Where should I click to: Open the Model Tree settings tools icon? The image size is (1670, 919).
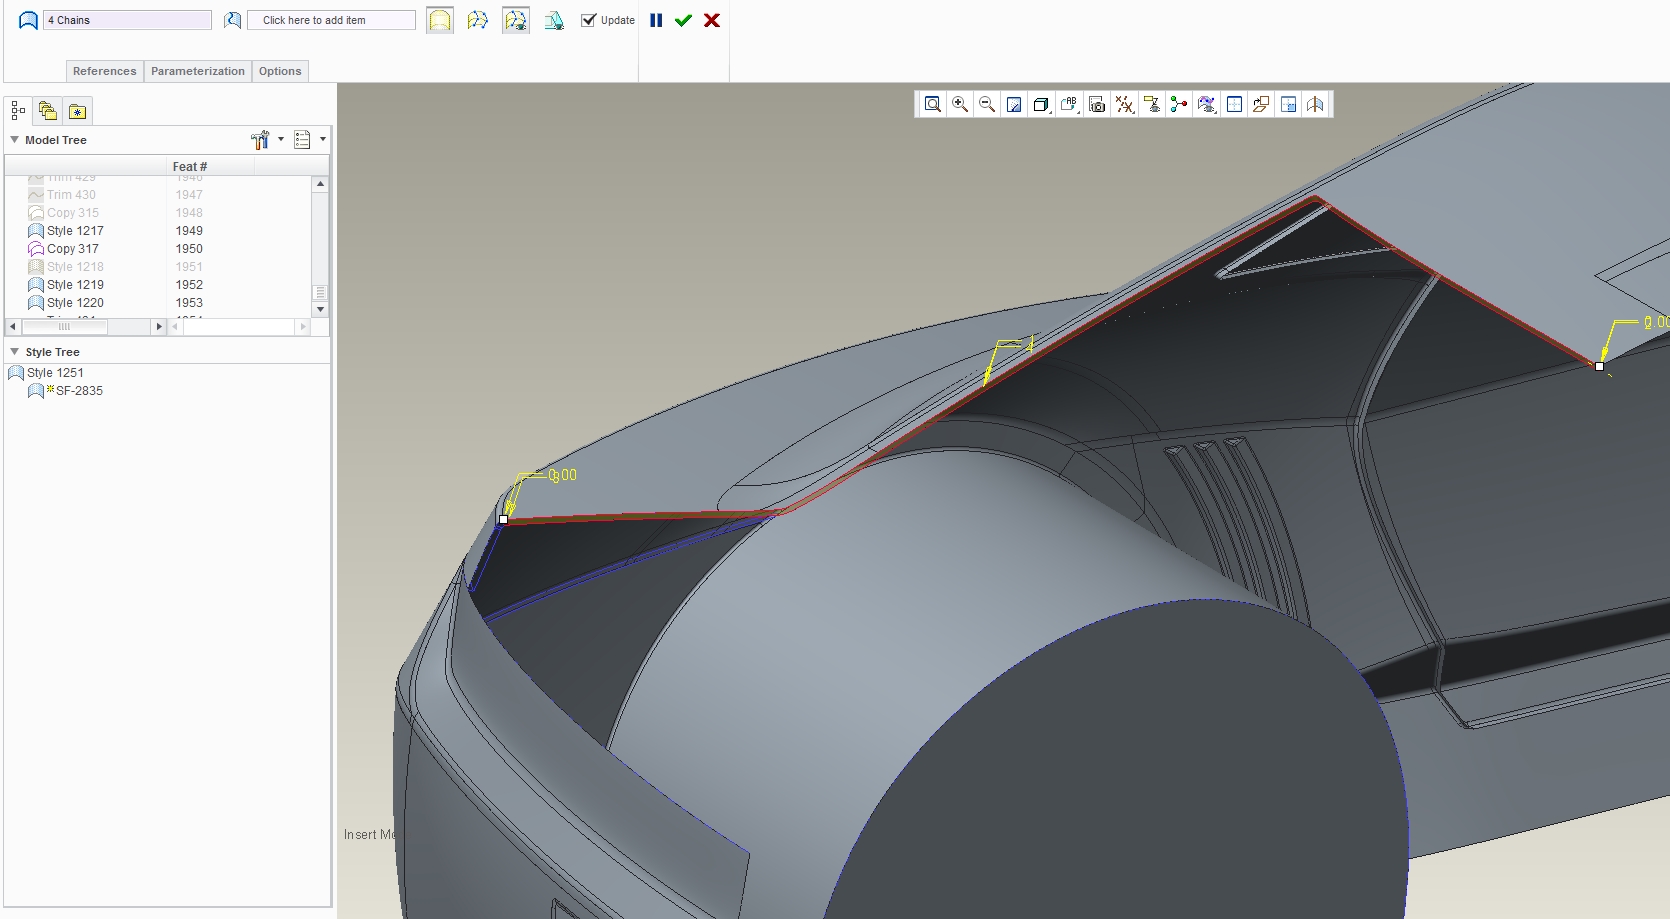(x=260, y=140)
